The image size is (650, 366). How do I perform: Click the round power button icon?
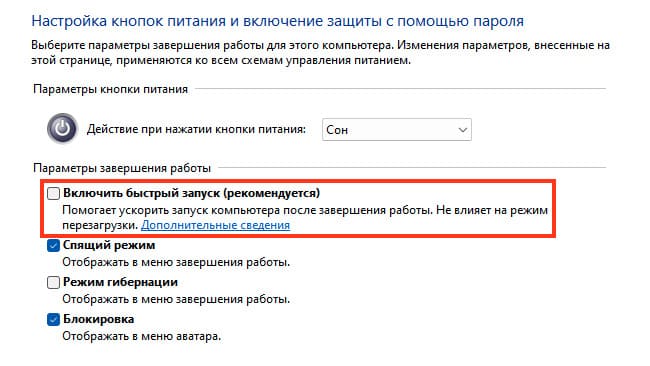point(62,128)
